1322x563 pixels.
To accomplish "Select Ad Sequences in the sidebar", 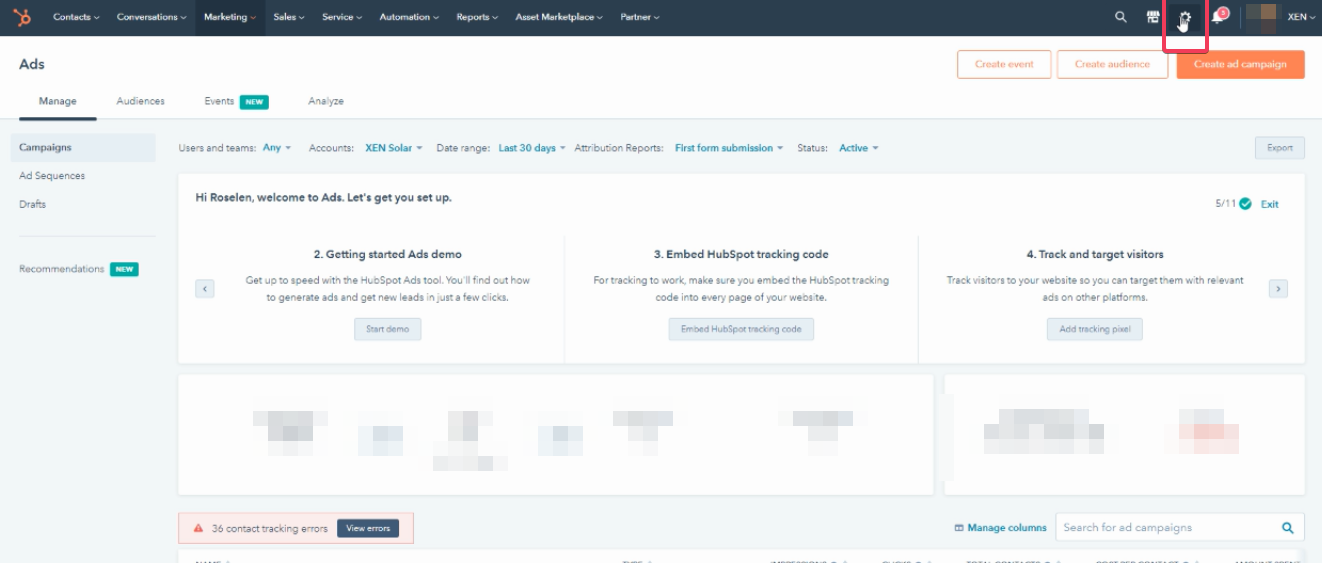I will [x=52, y=175].
